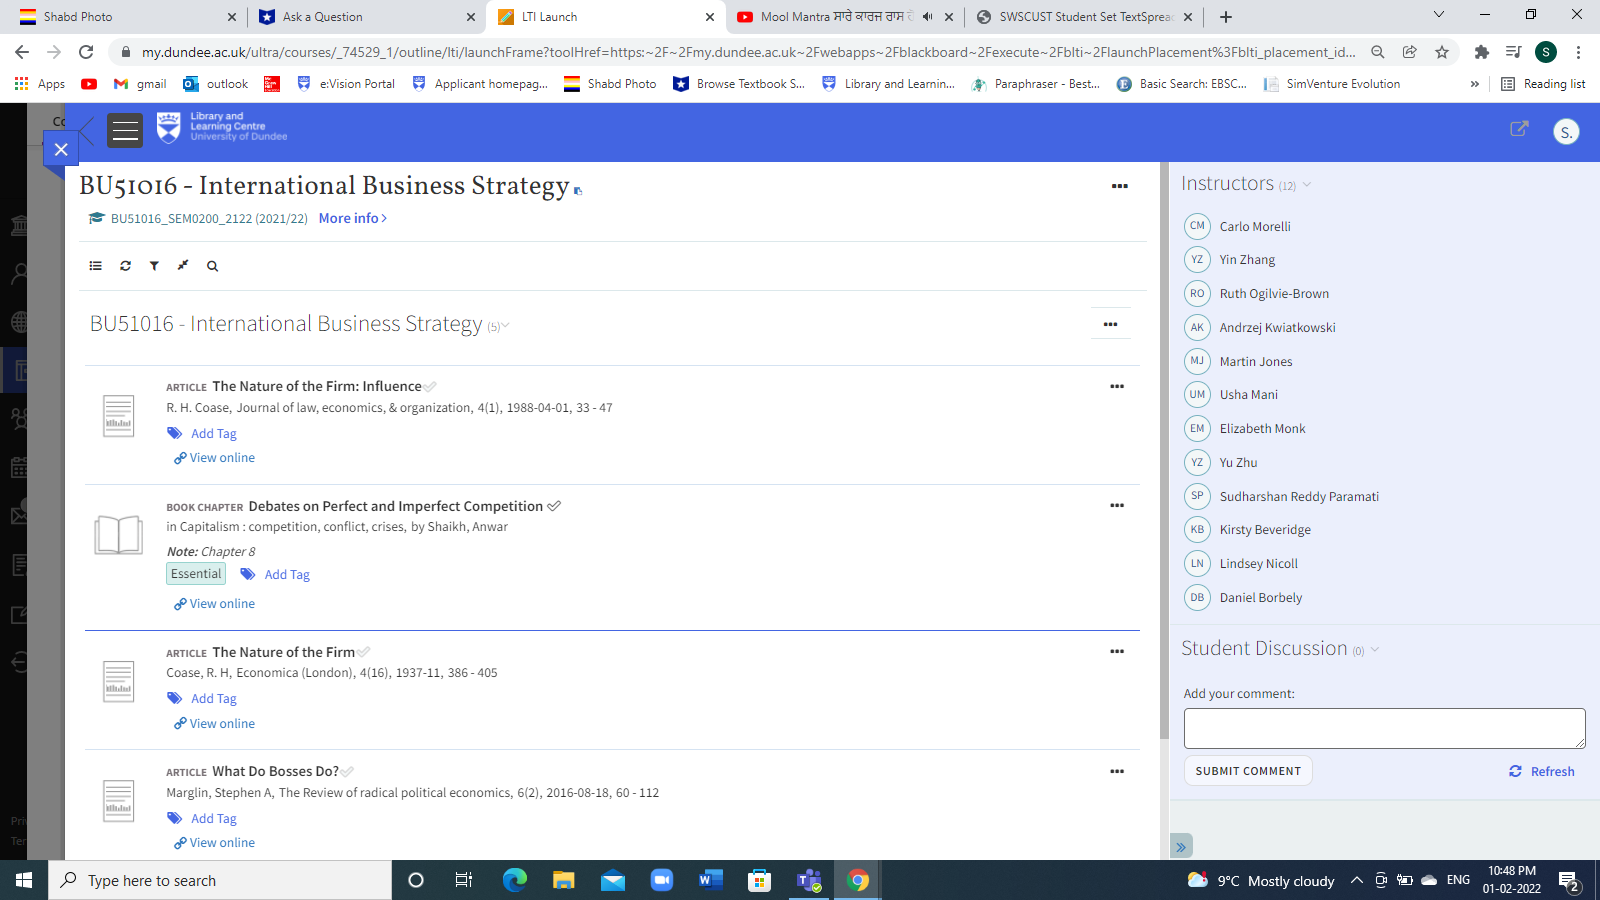1600x900 pixels.
Task: Click the Windows search box
Action: tap(220, 880)
